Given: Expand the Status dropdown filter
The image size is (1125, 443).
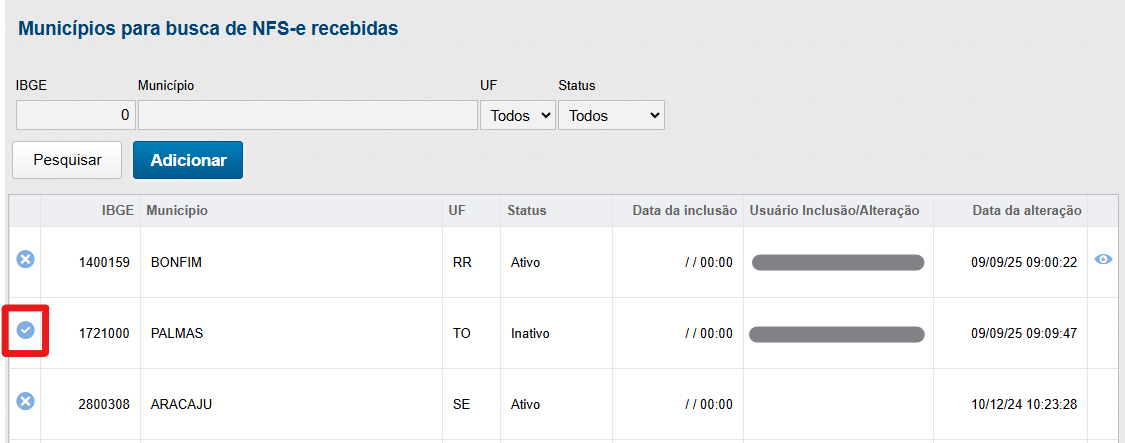Looking at the screenshot, I should 611,116.
